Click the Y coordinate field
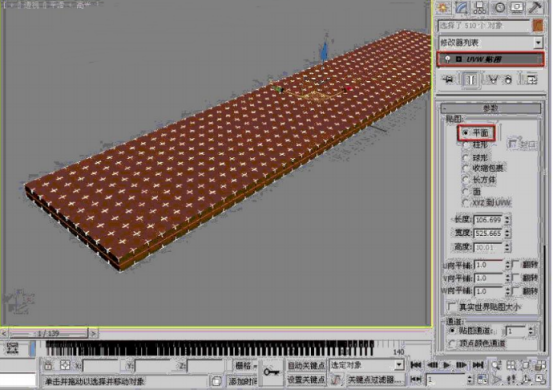The width and height of the screenshot is (554, 390). (152, 366)
